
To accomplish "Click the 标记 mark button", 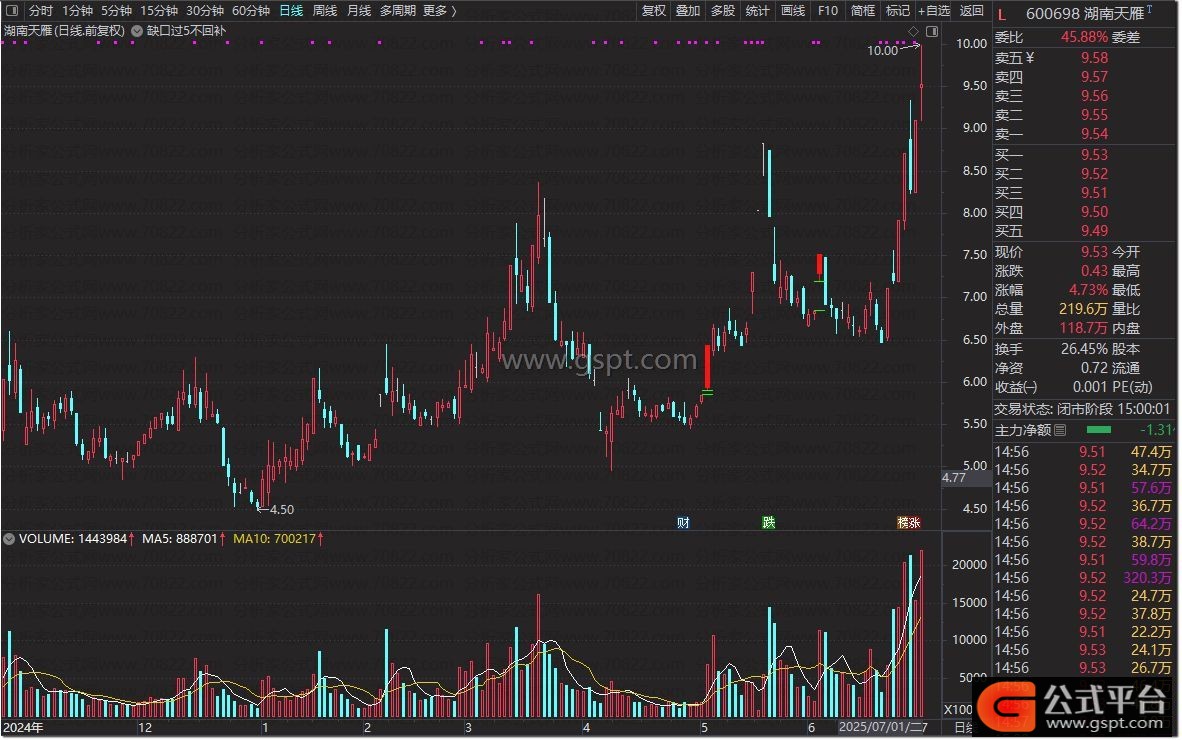I will pos(898,11).
